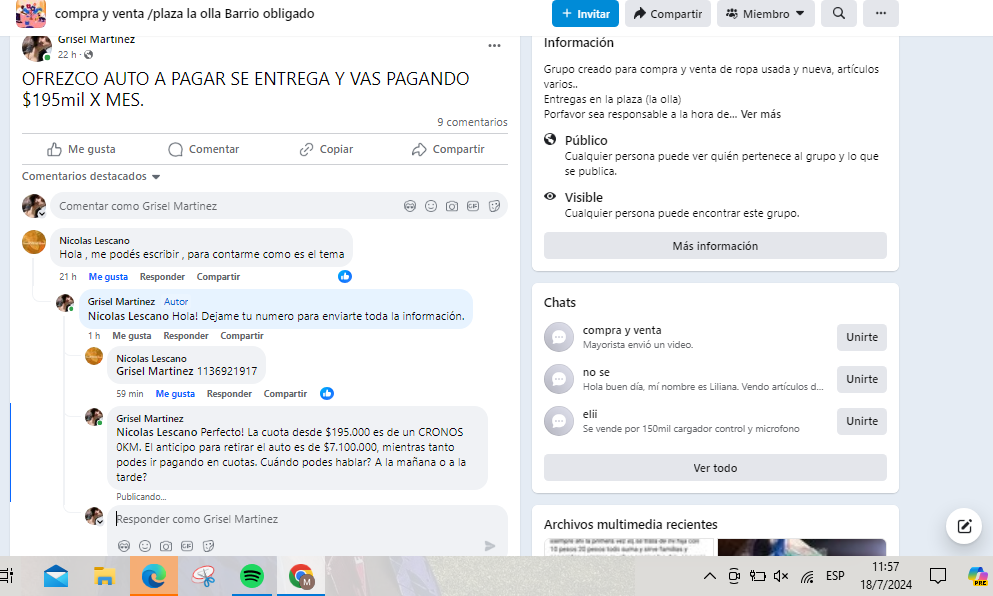
Task: Open the Comentarios destacados sort dropdown
Action: click(91, 177)
